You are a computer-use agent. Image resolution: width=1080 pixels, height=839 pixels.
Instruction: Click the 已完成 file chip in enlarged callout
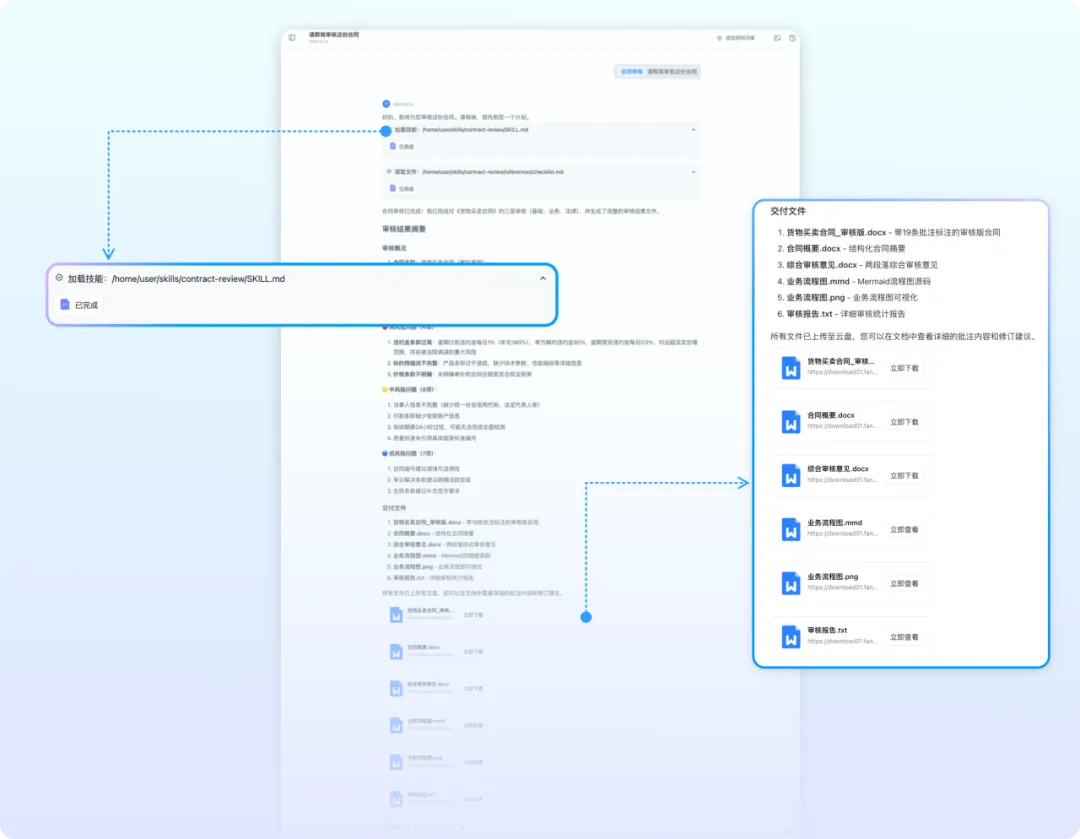[80, 304]
